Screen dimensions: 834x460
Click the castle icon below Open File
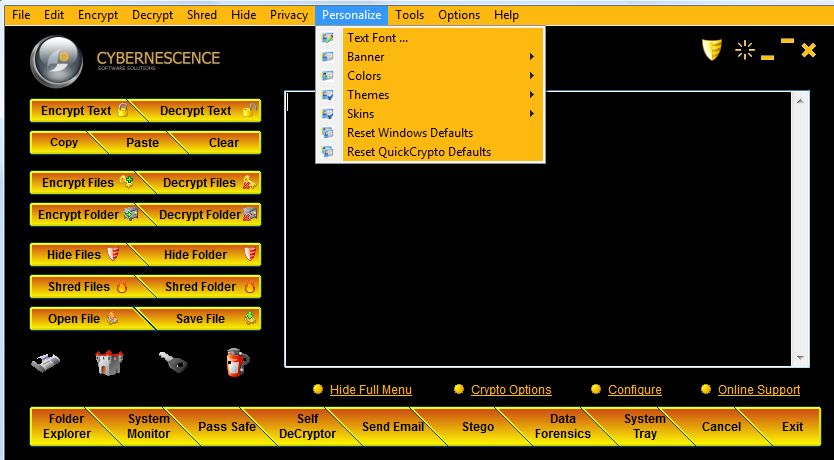pos(109,363)
